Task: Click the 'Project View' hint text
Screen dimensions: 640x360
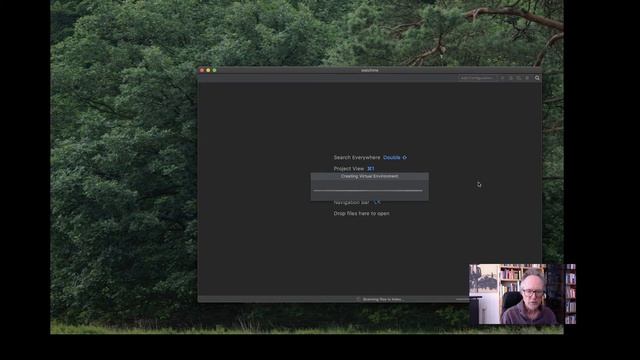Action: [x=349, y=169]
